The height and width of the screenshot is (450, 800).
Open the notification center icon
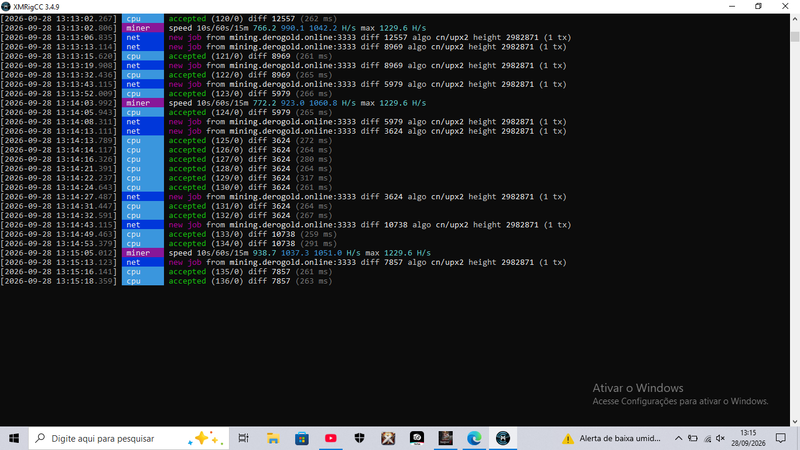781,438
